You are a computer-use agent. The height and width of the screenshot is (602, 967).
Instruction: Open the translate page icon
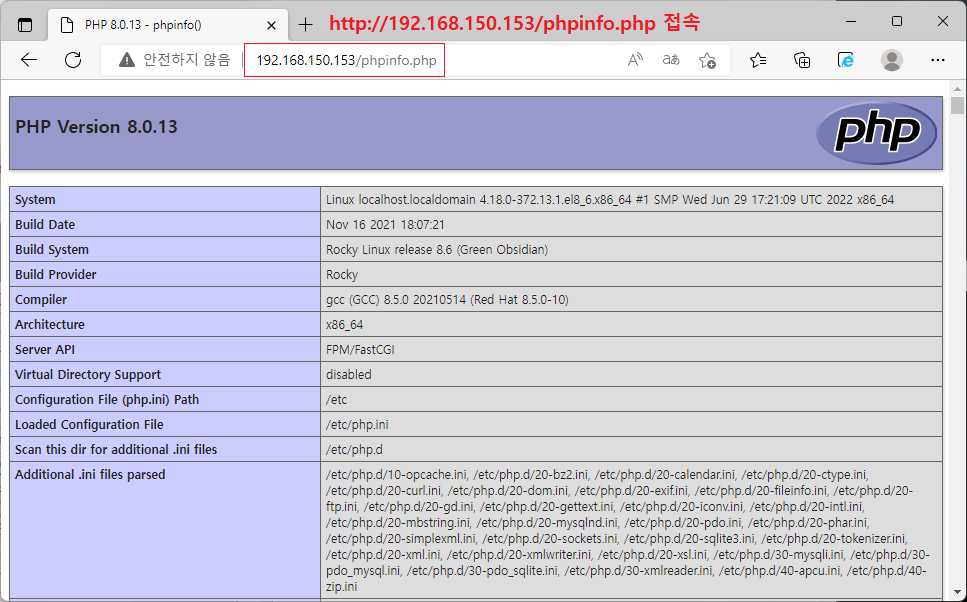pos(671,60)
